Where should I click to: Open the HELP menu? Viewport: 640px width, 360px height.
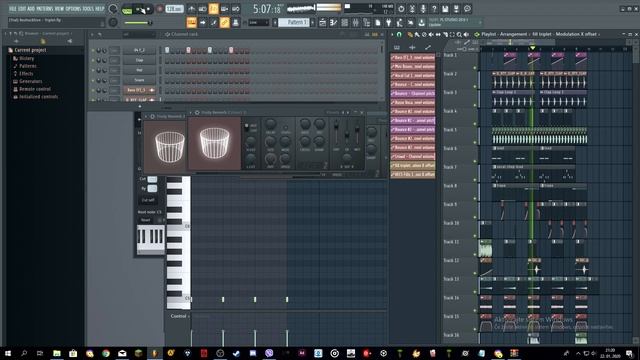pyautogui.click(x=100, y=9)
